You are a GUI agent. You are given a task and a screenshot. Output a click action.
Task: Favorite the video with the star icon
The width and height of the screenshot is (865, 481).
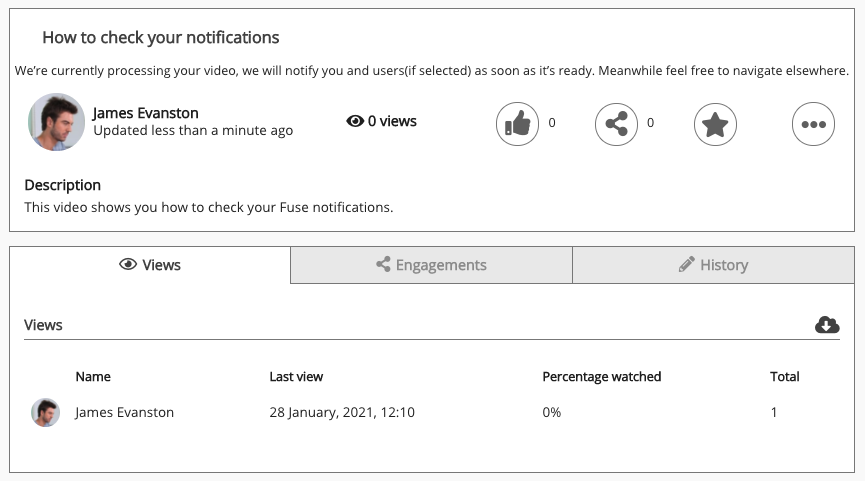point(715,124)
